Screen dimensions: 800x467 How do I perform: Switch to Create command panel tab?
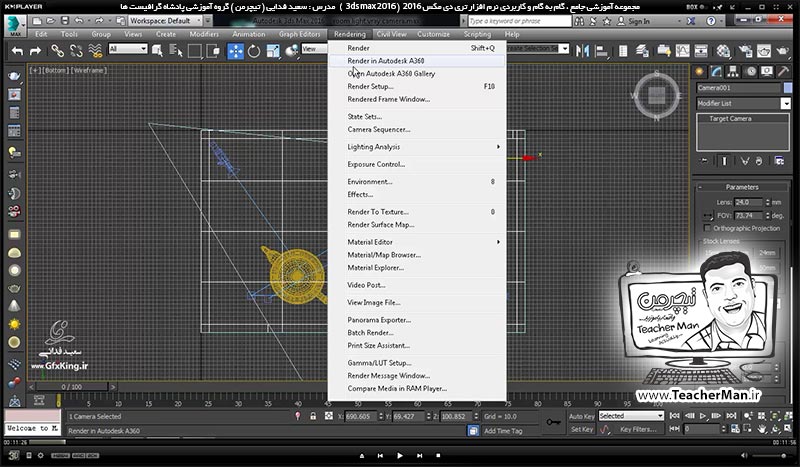pyautogui.click(x=700, y=71)
